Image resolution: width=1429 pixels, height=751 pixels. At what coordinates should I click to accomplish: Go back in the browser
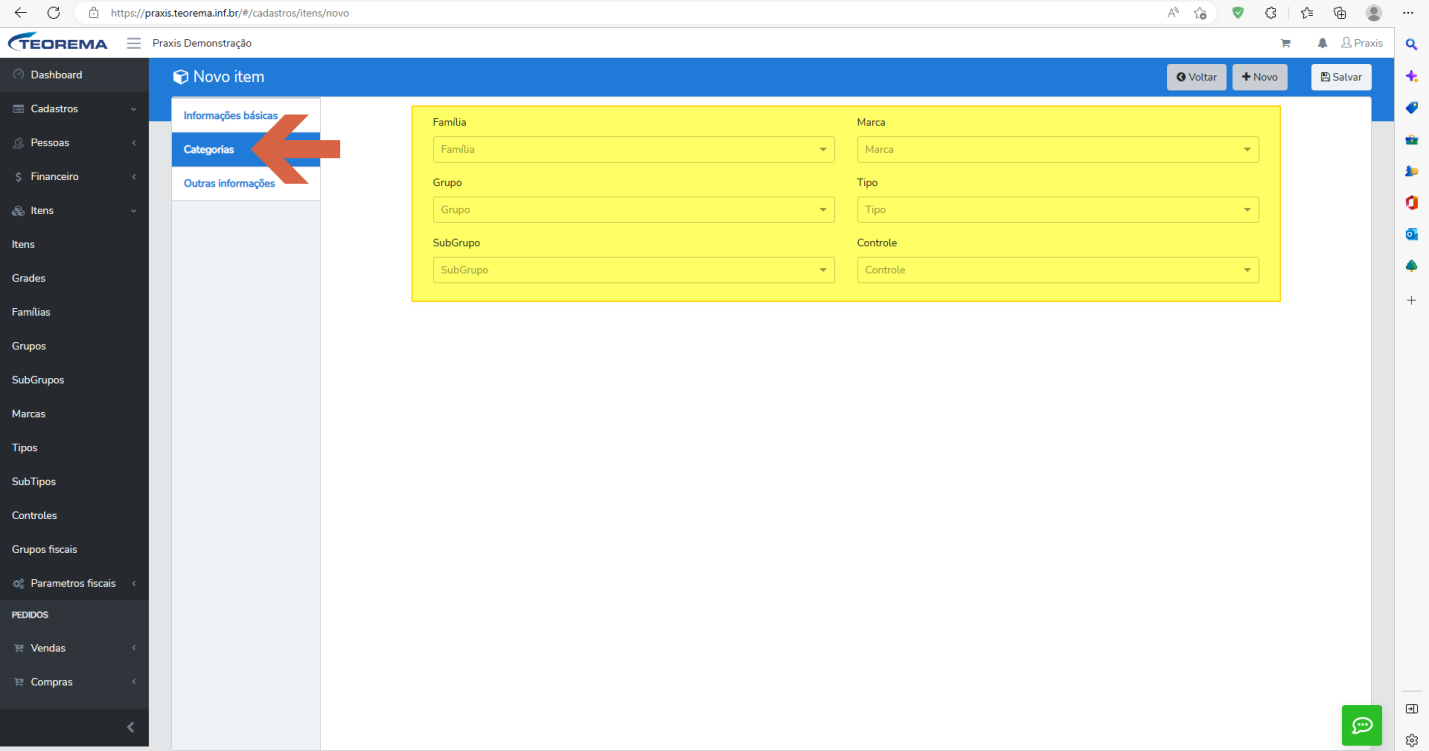point(20,13)
